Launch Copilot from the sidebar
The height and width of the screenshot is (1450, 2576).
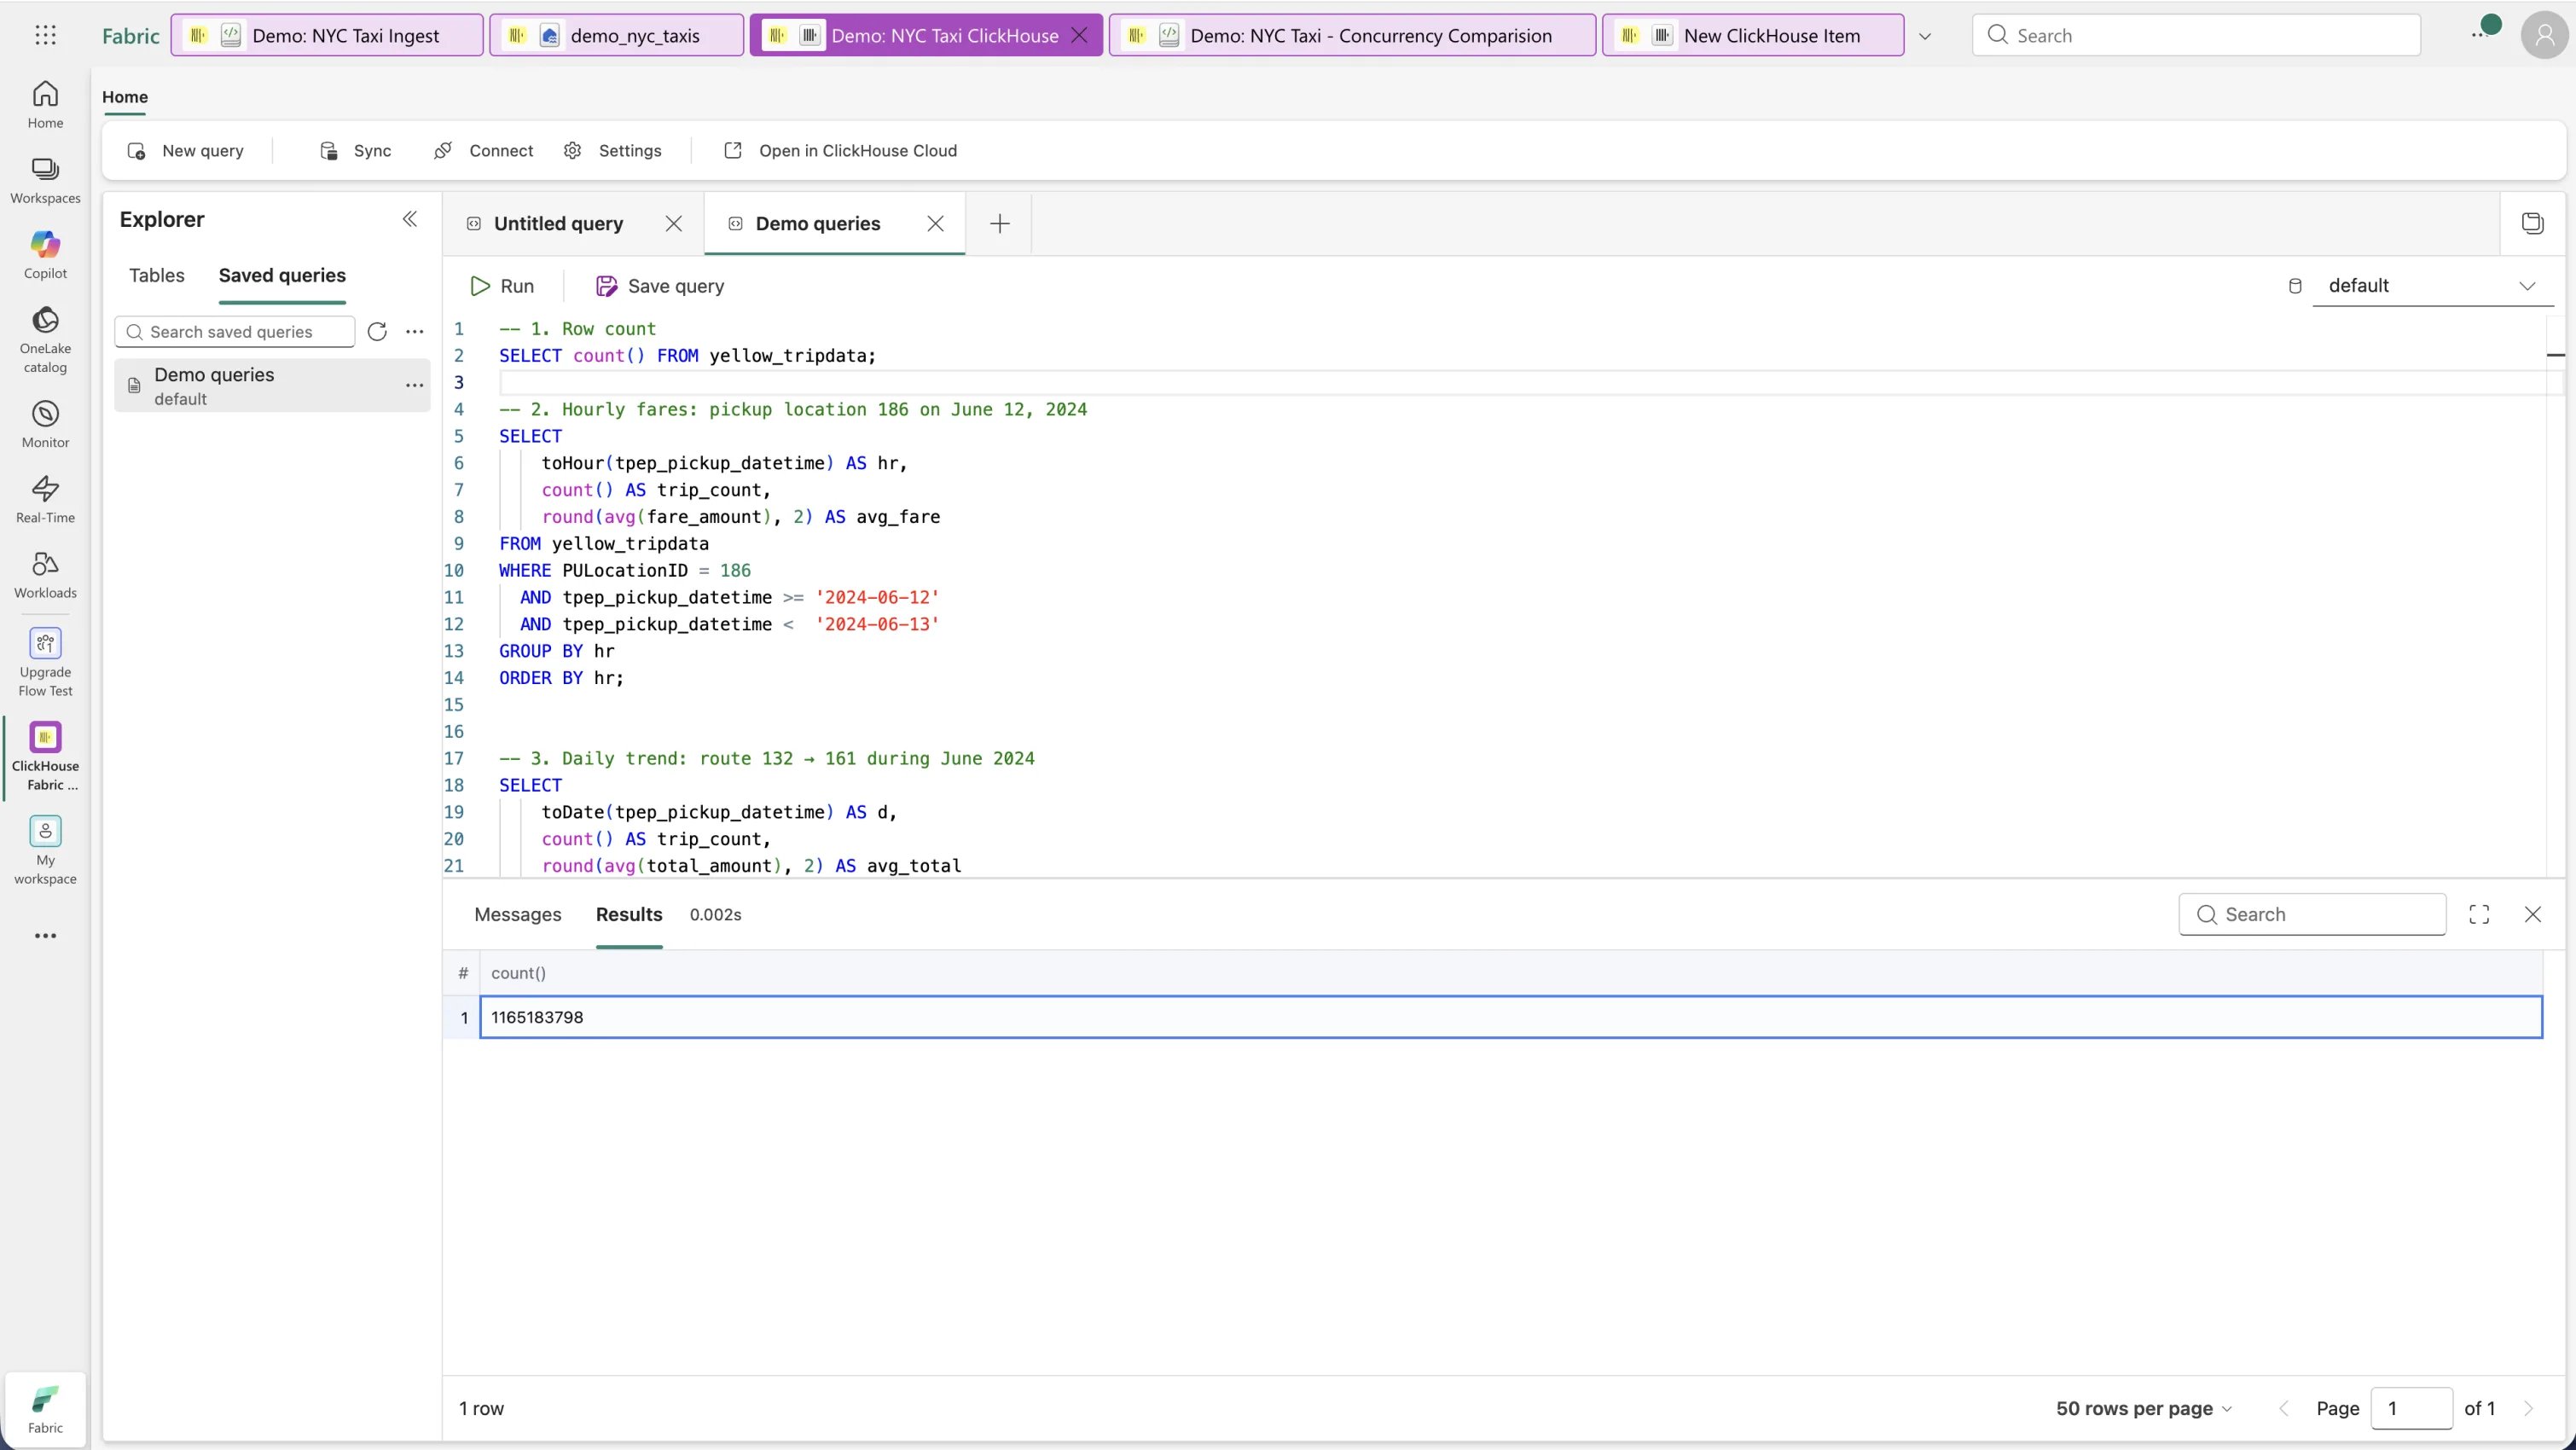point(45,255)
